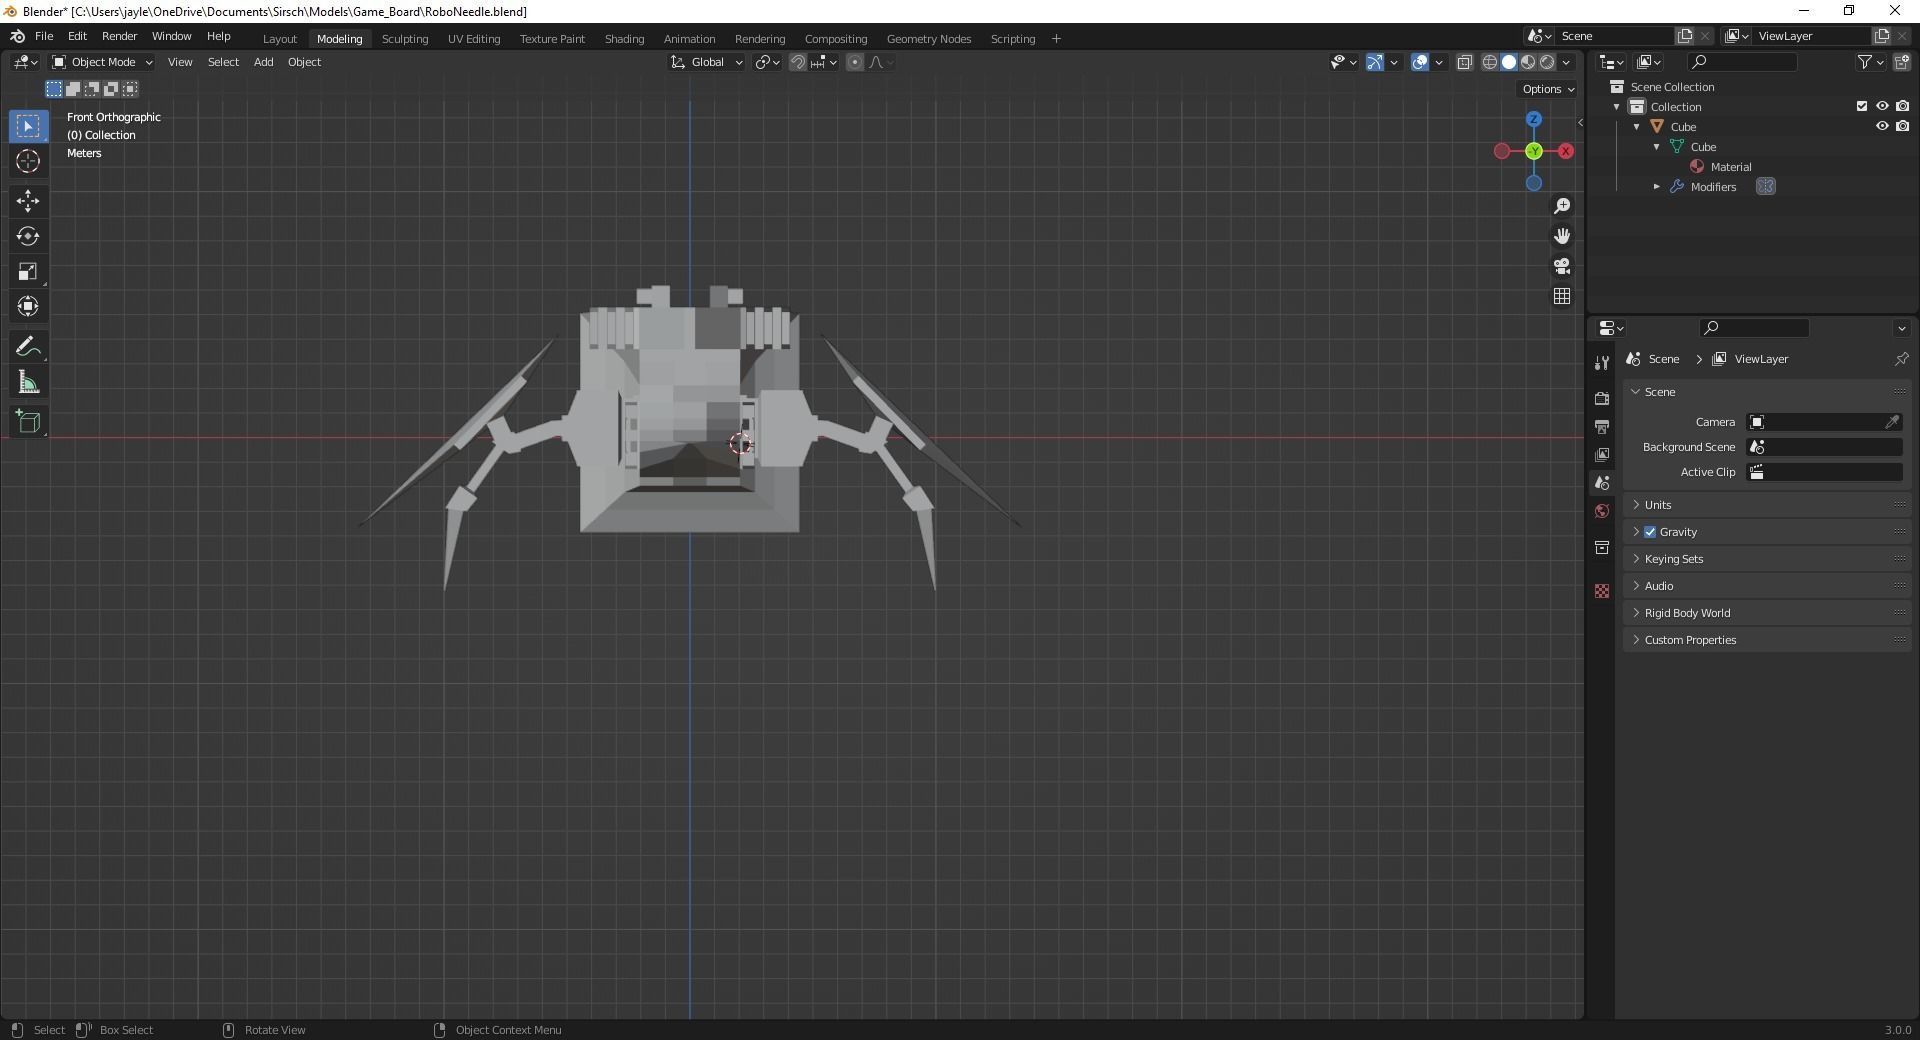The image size is (1920, 1040).
Task: Open the Options dropdown
Action: [x=1548, y=89]
